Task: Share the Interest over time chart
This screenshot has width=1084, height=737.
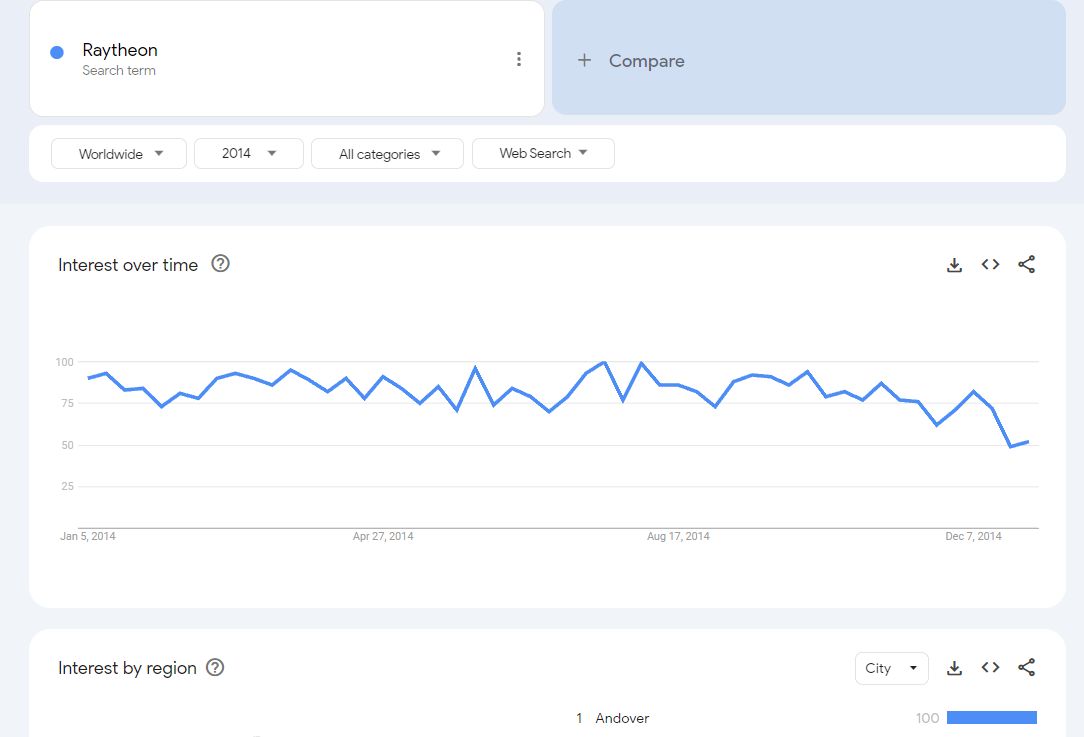Action: point(1026,265)
